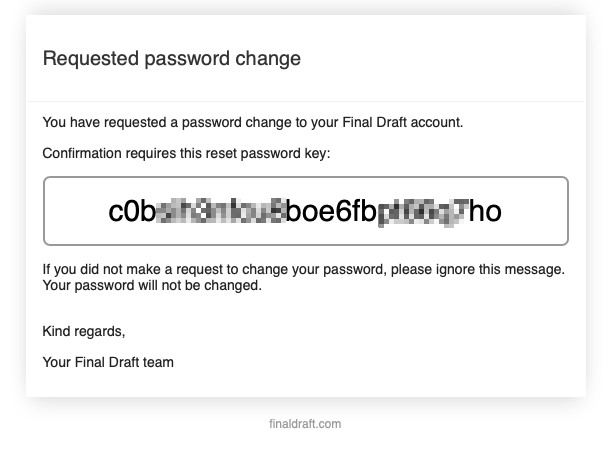Click "Your password will not be changed." line

tap(152, 285)
